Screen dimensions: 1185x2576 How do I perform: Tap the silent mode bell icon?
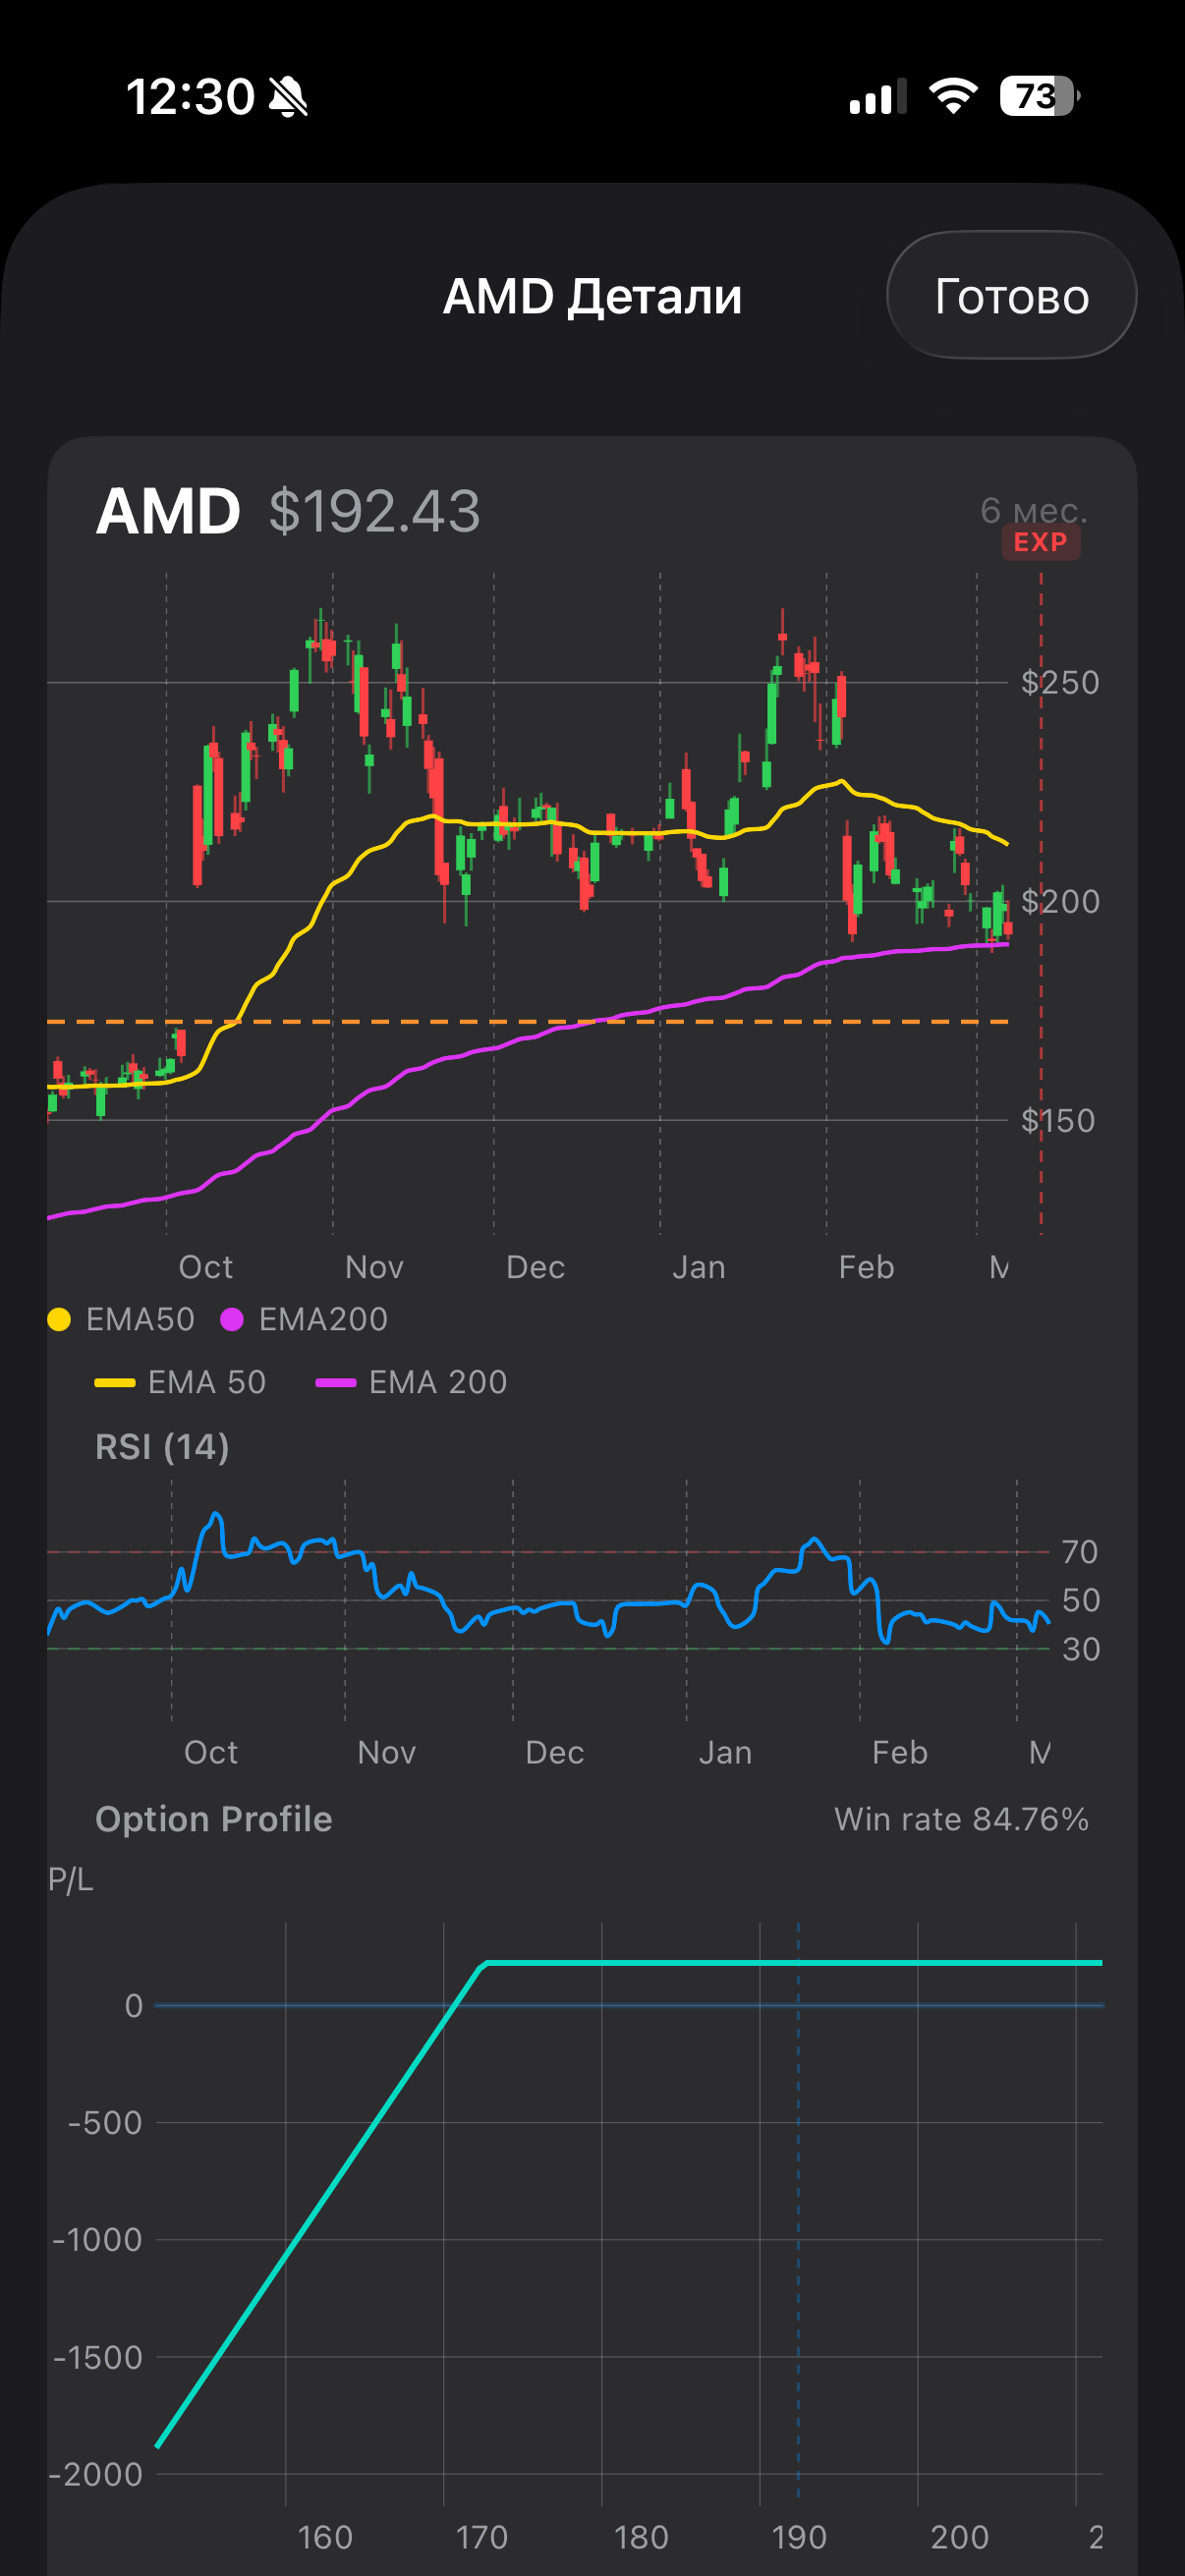point(289,97)
